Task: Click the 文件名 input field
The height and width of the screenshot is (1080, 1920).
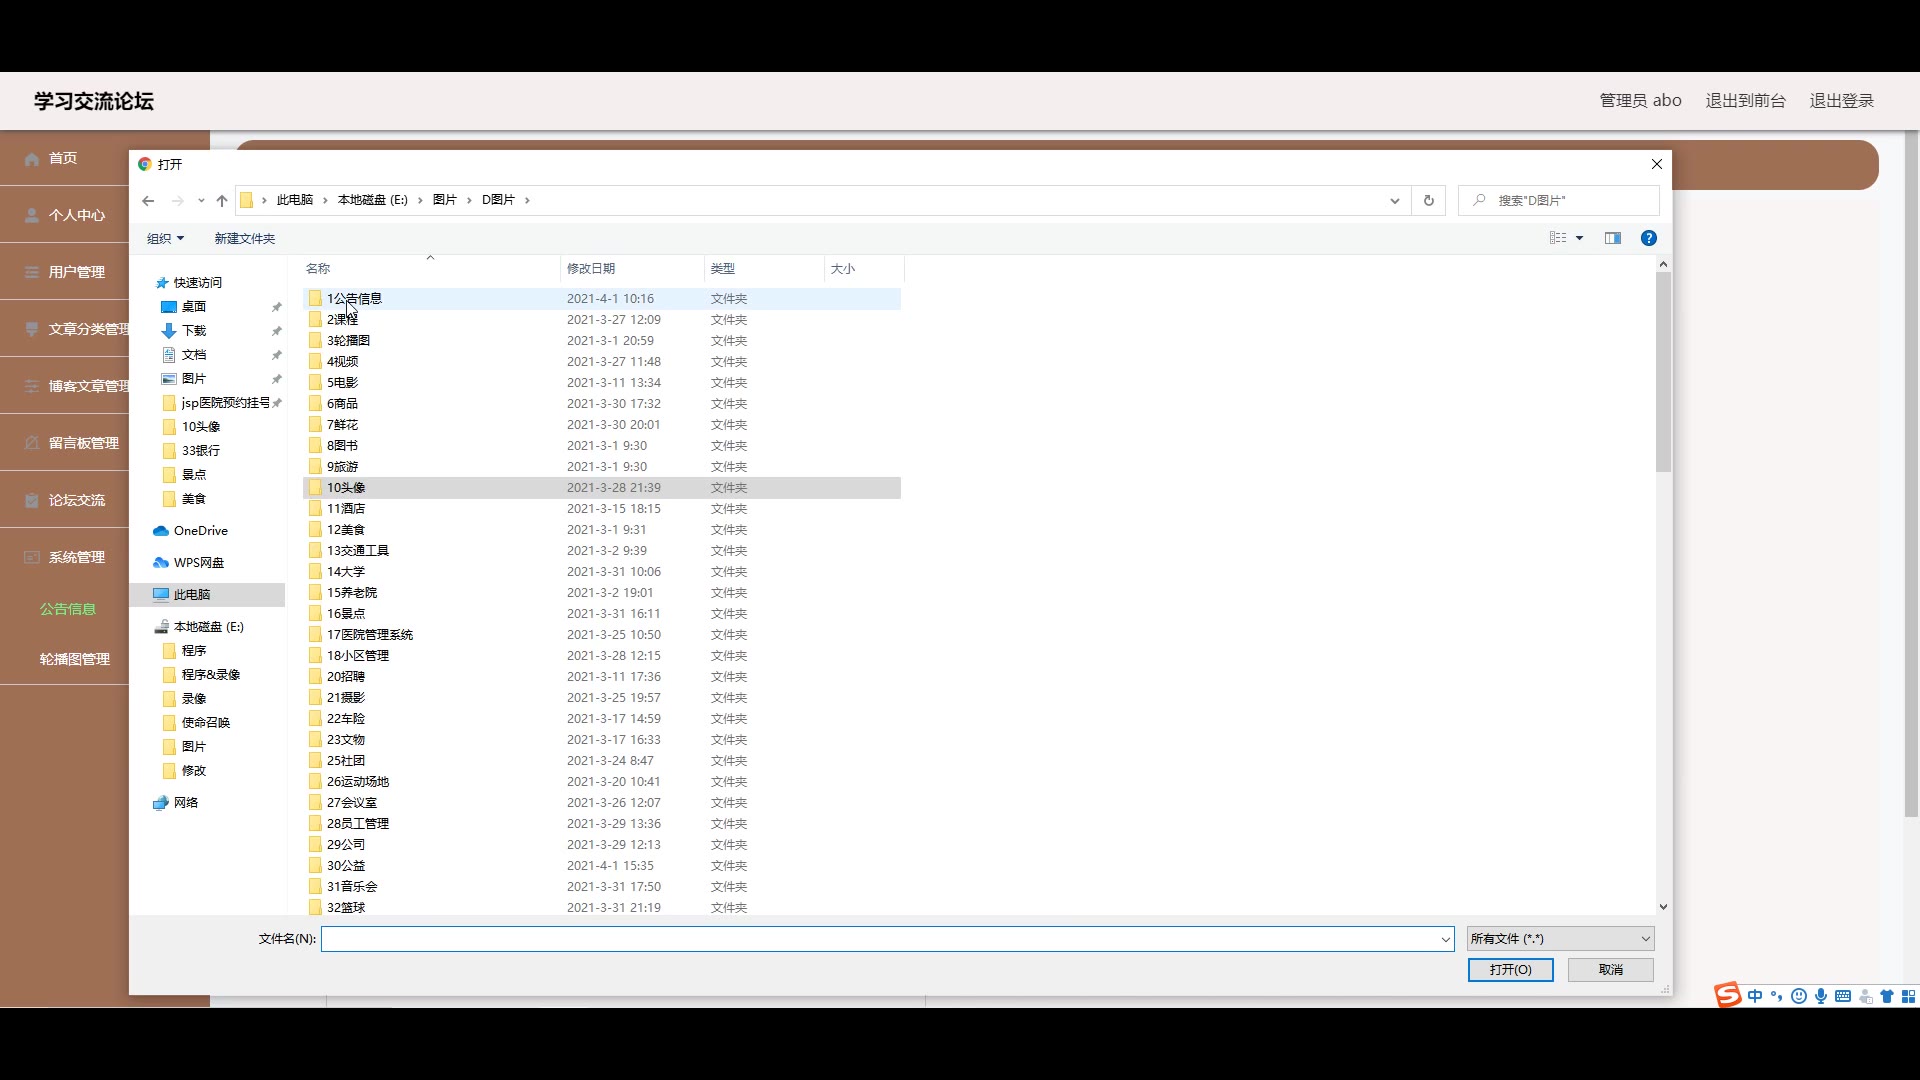Action: point(880,939)
